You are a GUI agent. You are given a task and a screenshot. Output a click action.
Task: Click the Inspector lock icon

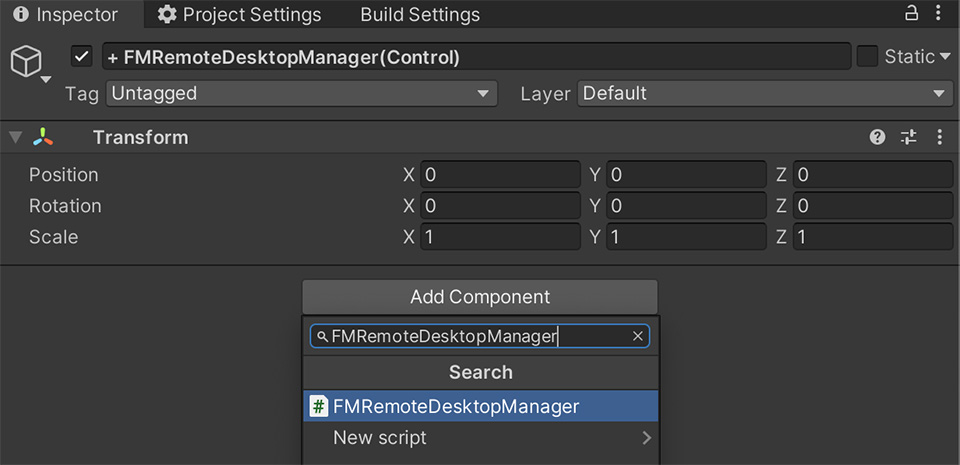click(911, 14)
